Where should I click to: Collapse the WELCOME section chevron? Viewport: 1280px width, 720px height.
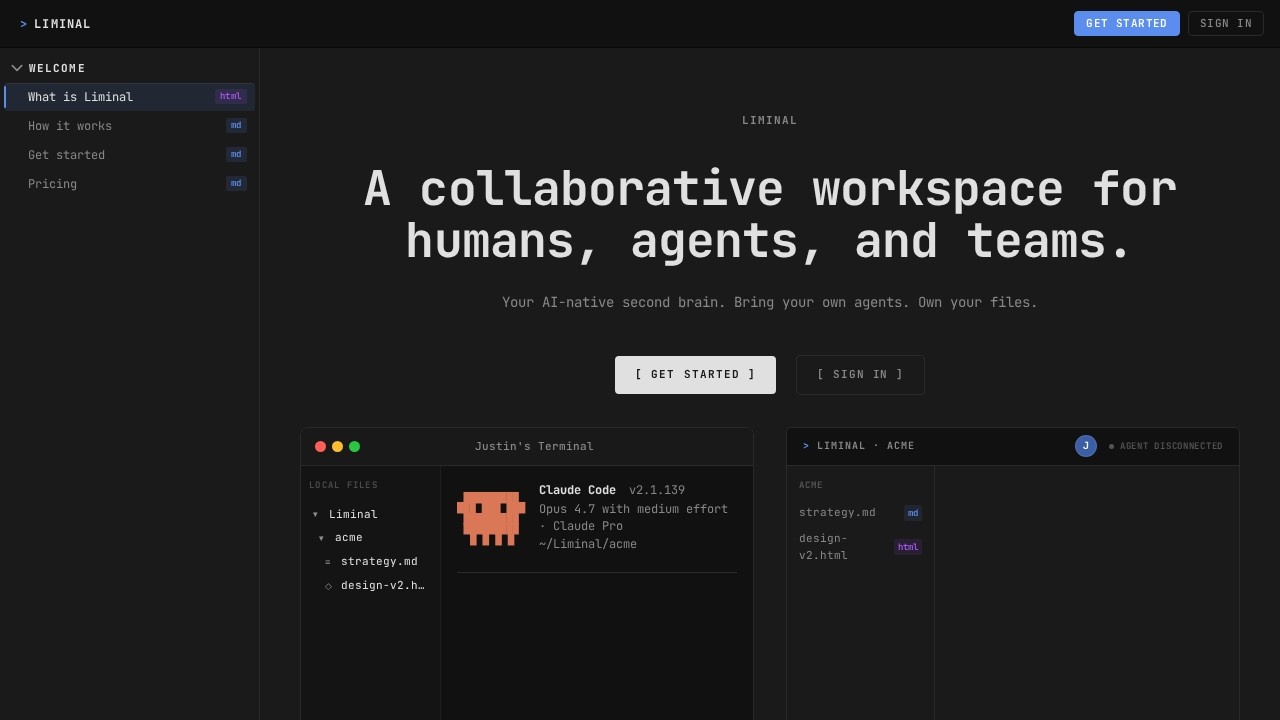pyautogui.click(x=17, y=68)
